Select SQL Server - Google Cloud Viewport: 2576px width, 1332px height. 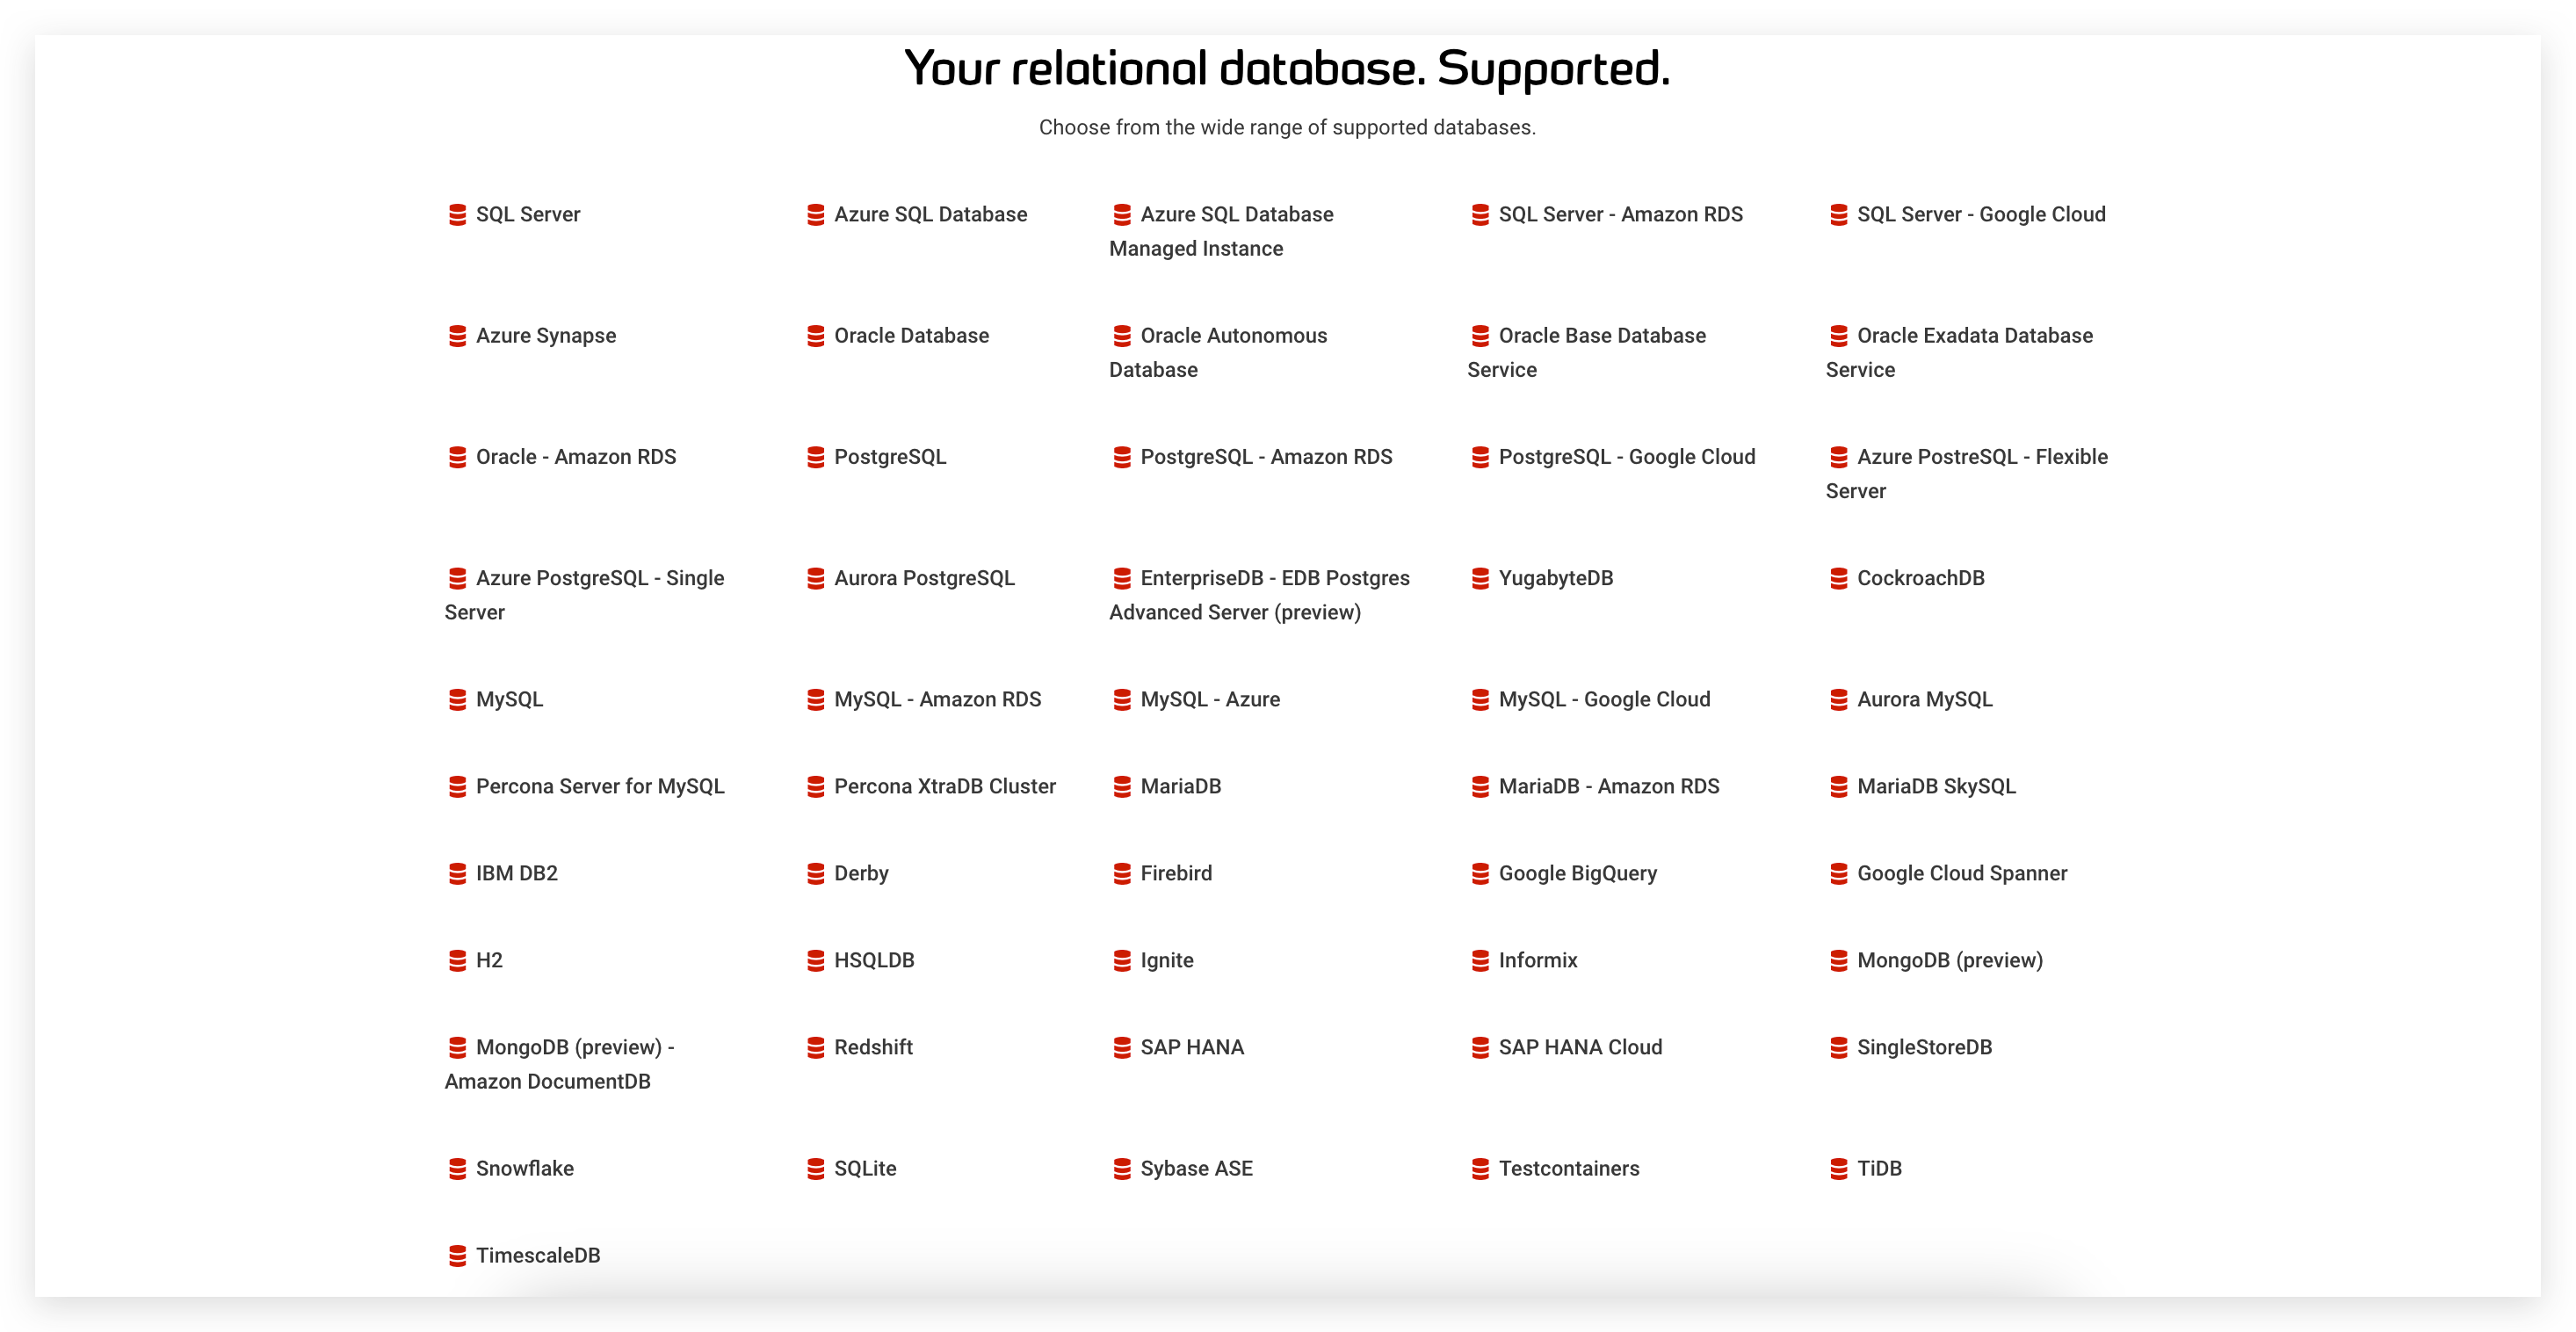click(x=1981, y=215)
